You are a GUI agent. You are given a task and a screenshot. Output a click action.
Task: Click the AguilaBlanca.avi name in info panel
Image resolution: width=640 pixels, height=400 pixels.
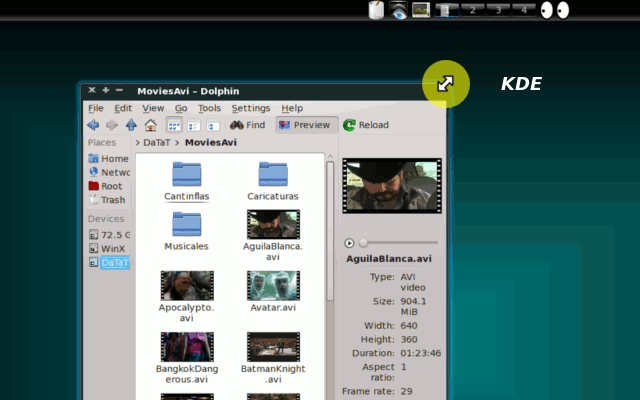pyautogui.click(x=389, y=259)
